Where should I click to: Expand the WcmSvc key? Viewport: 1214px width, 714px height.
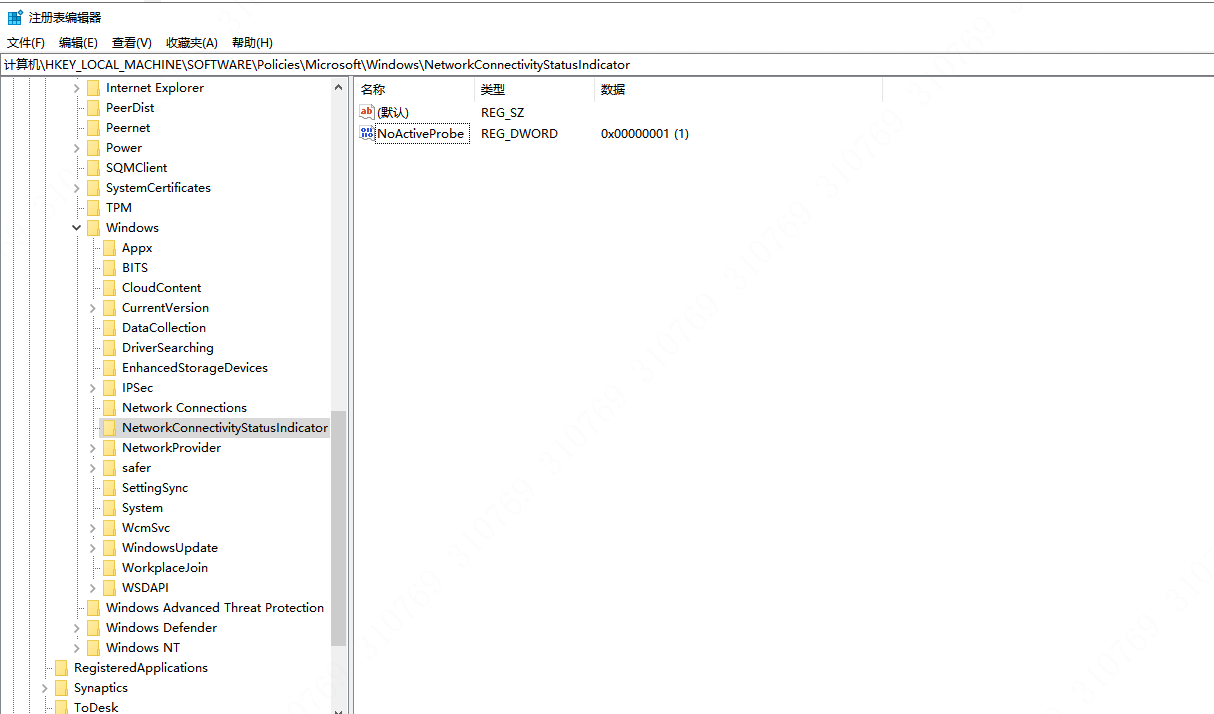[x=93, y=528]
